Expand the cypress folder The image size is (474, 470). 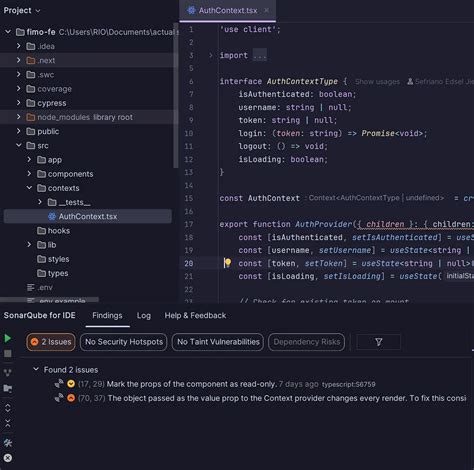pos(19,103)
